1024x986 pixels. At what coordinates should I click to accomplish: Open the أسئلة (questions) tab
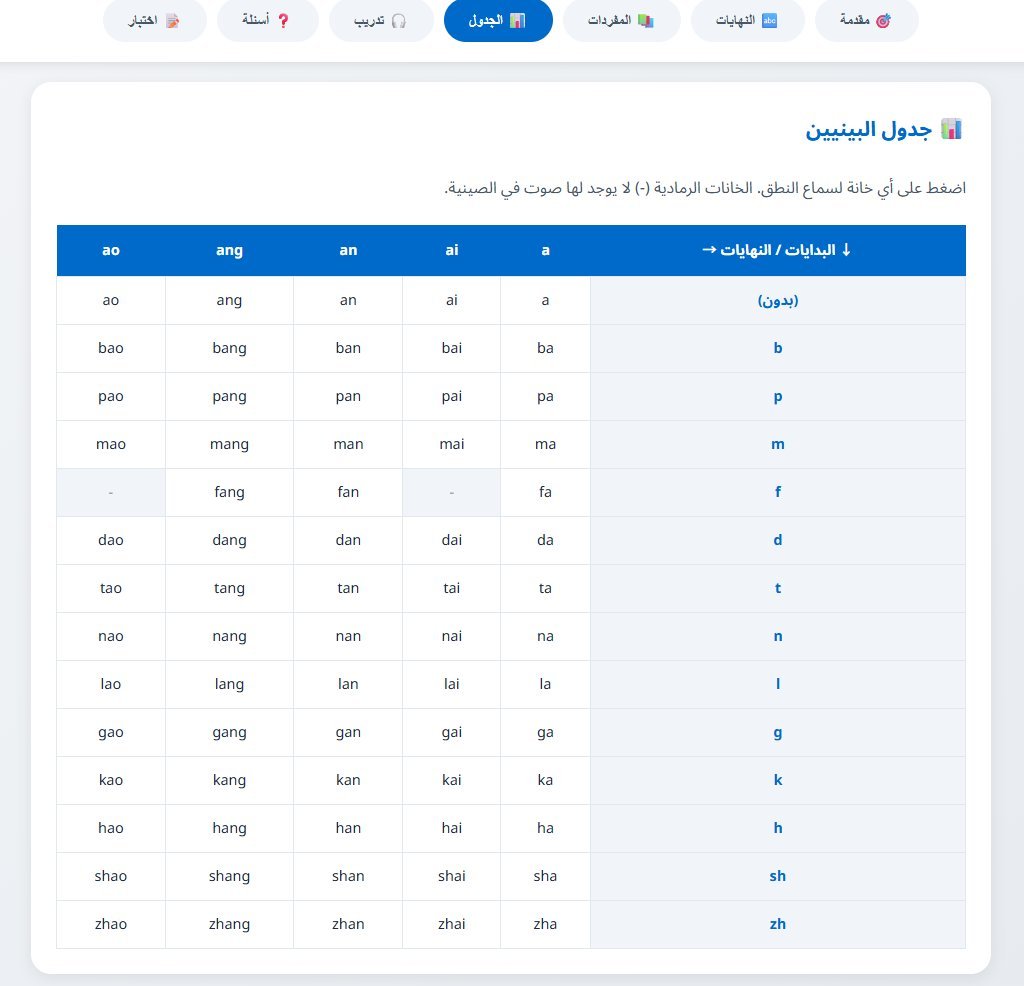tap(267, 21)
